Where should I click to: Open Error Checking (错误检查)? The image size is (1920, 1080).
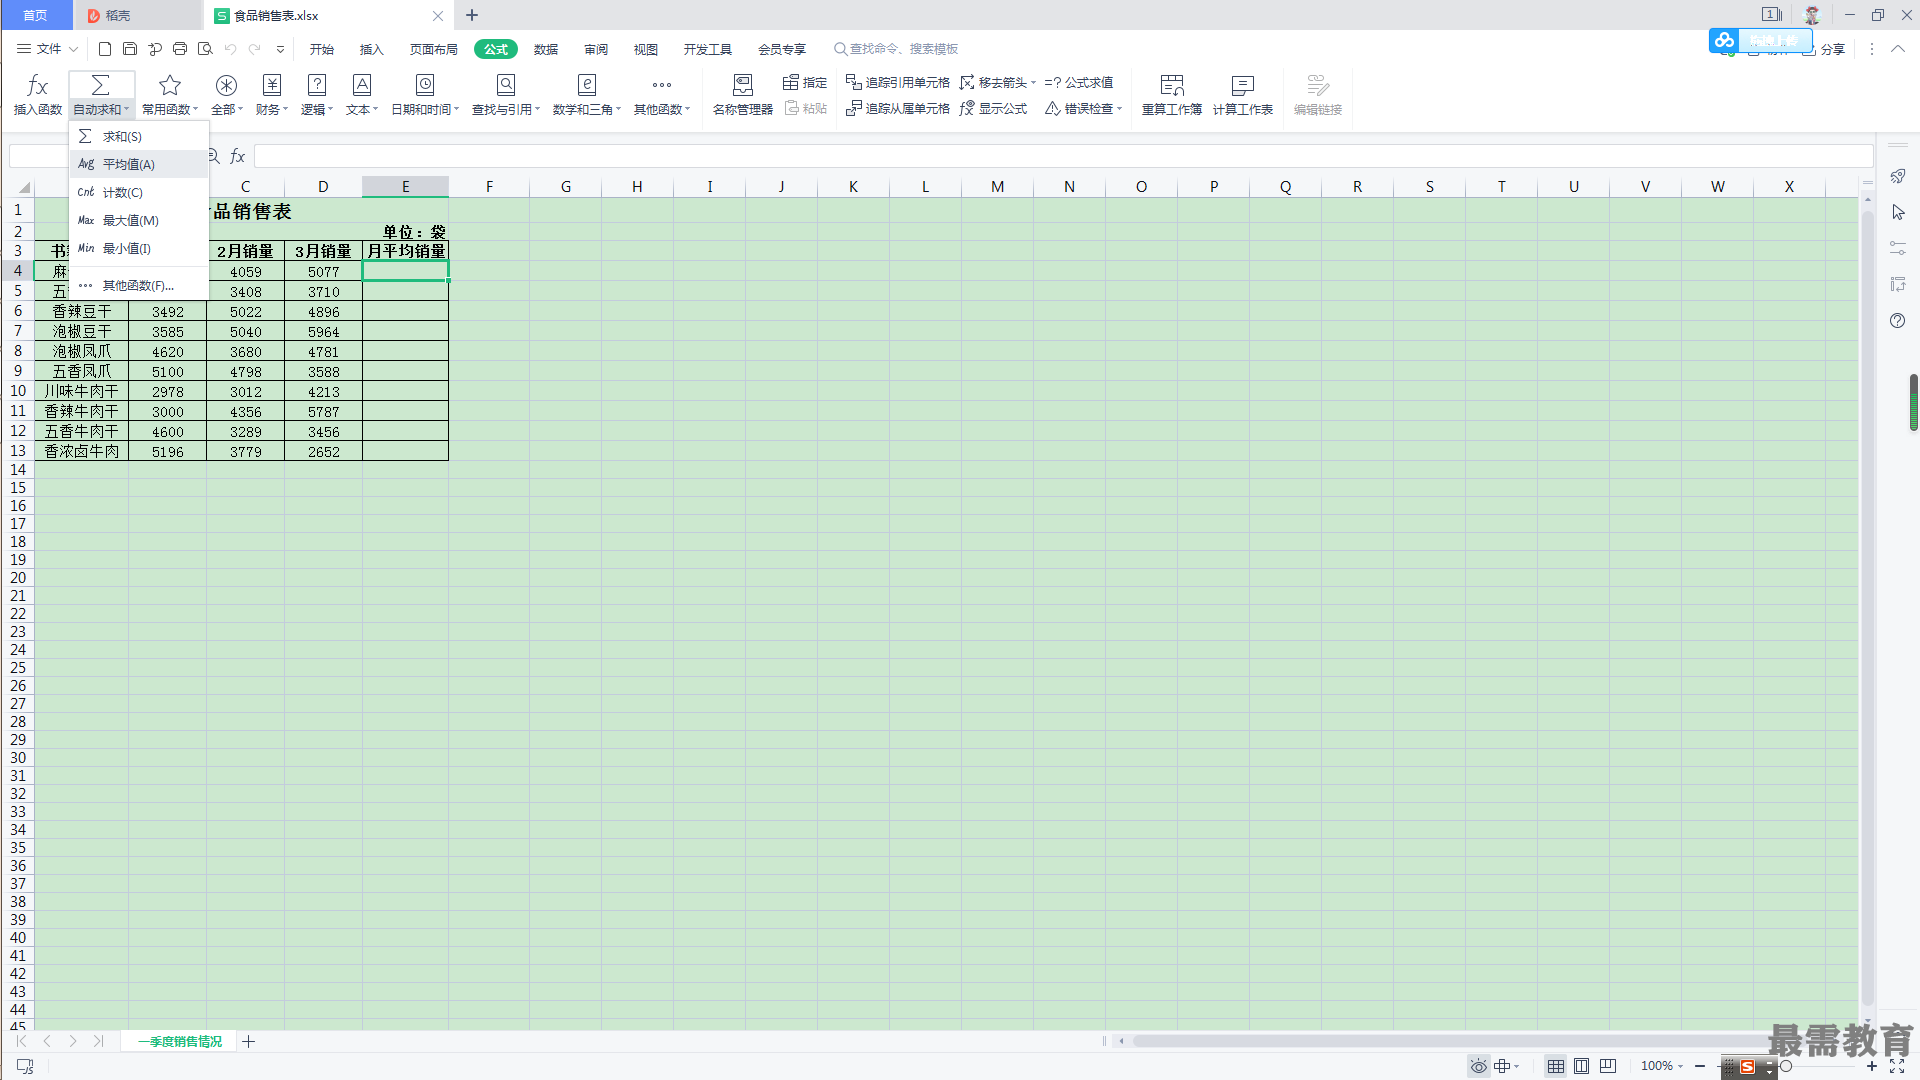(1084, 108)
